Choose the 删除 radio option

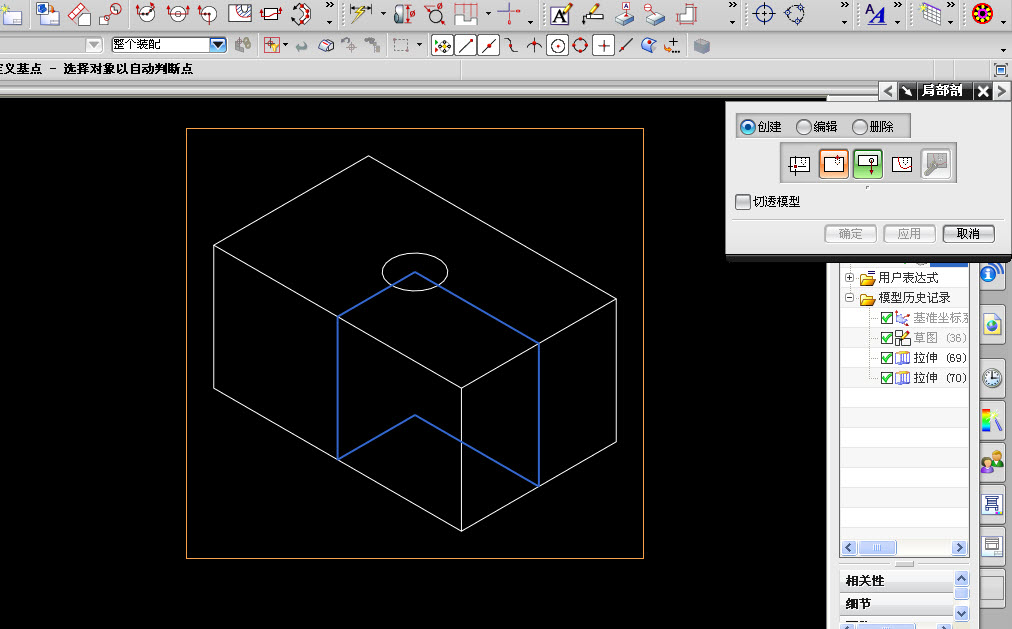[860, 127]
